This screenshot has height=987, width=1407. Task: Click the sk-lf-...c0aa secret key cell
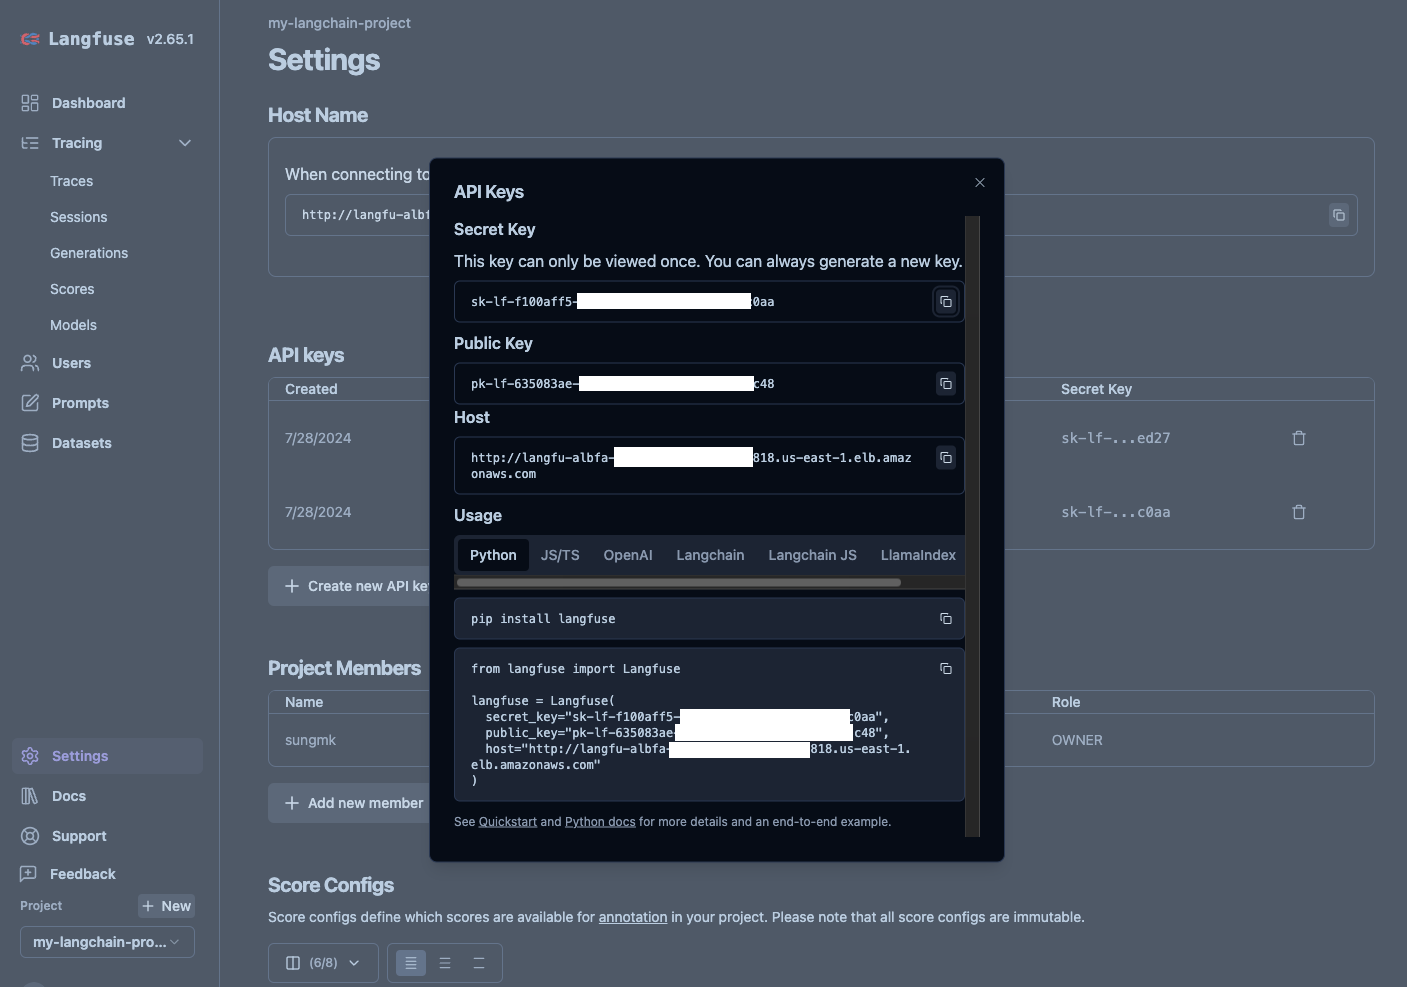point(1115,512)
